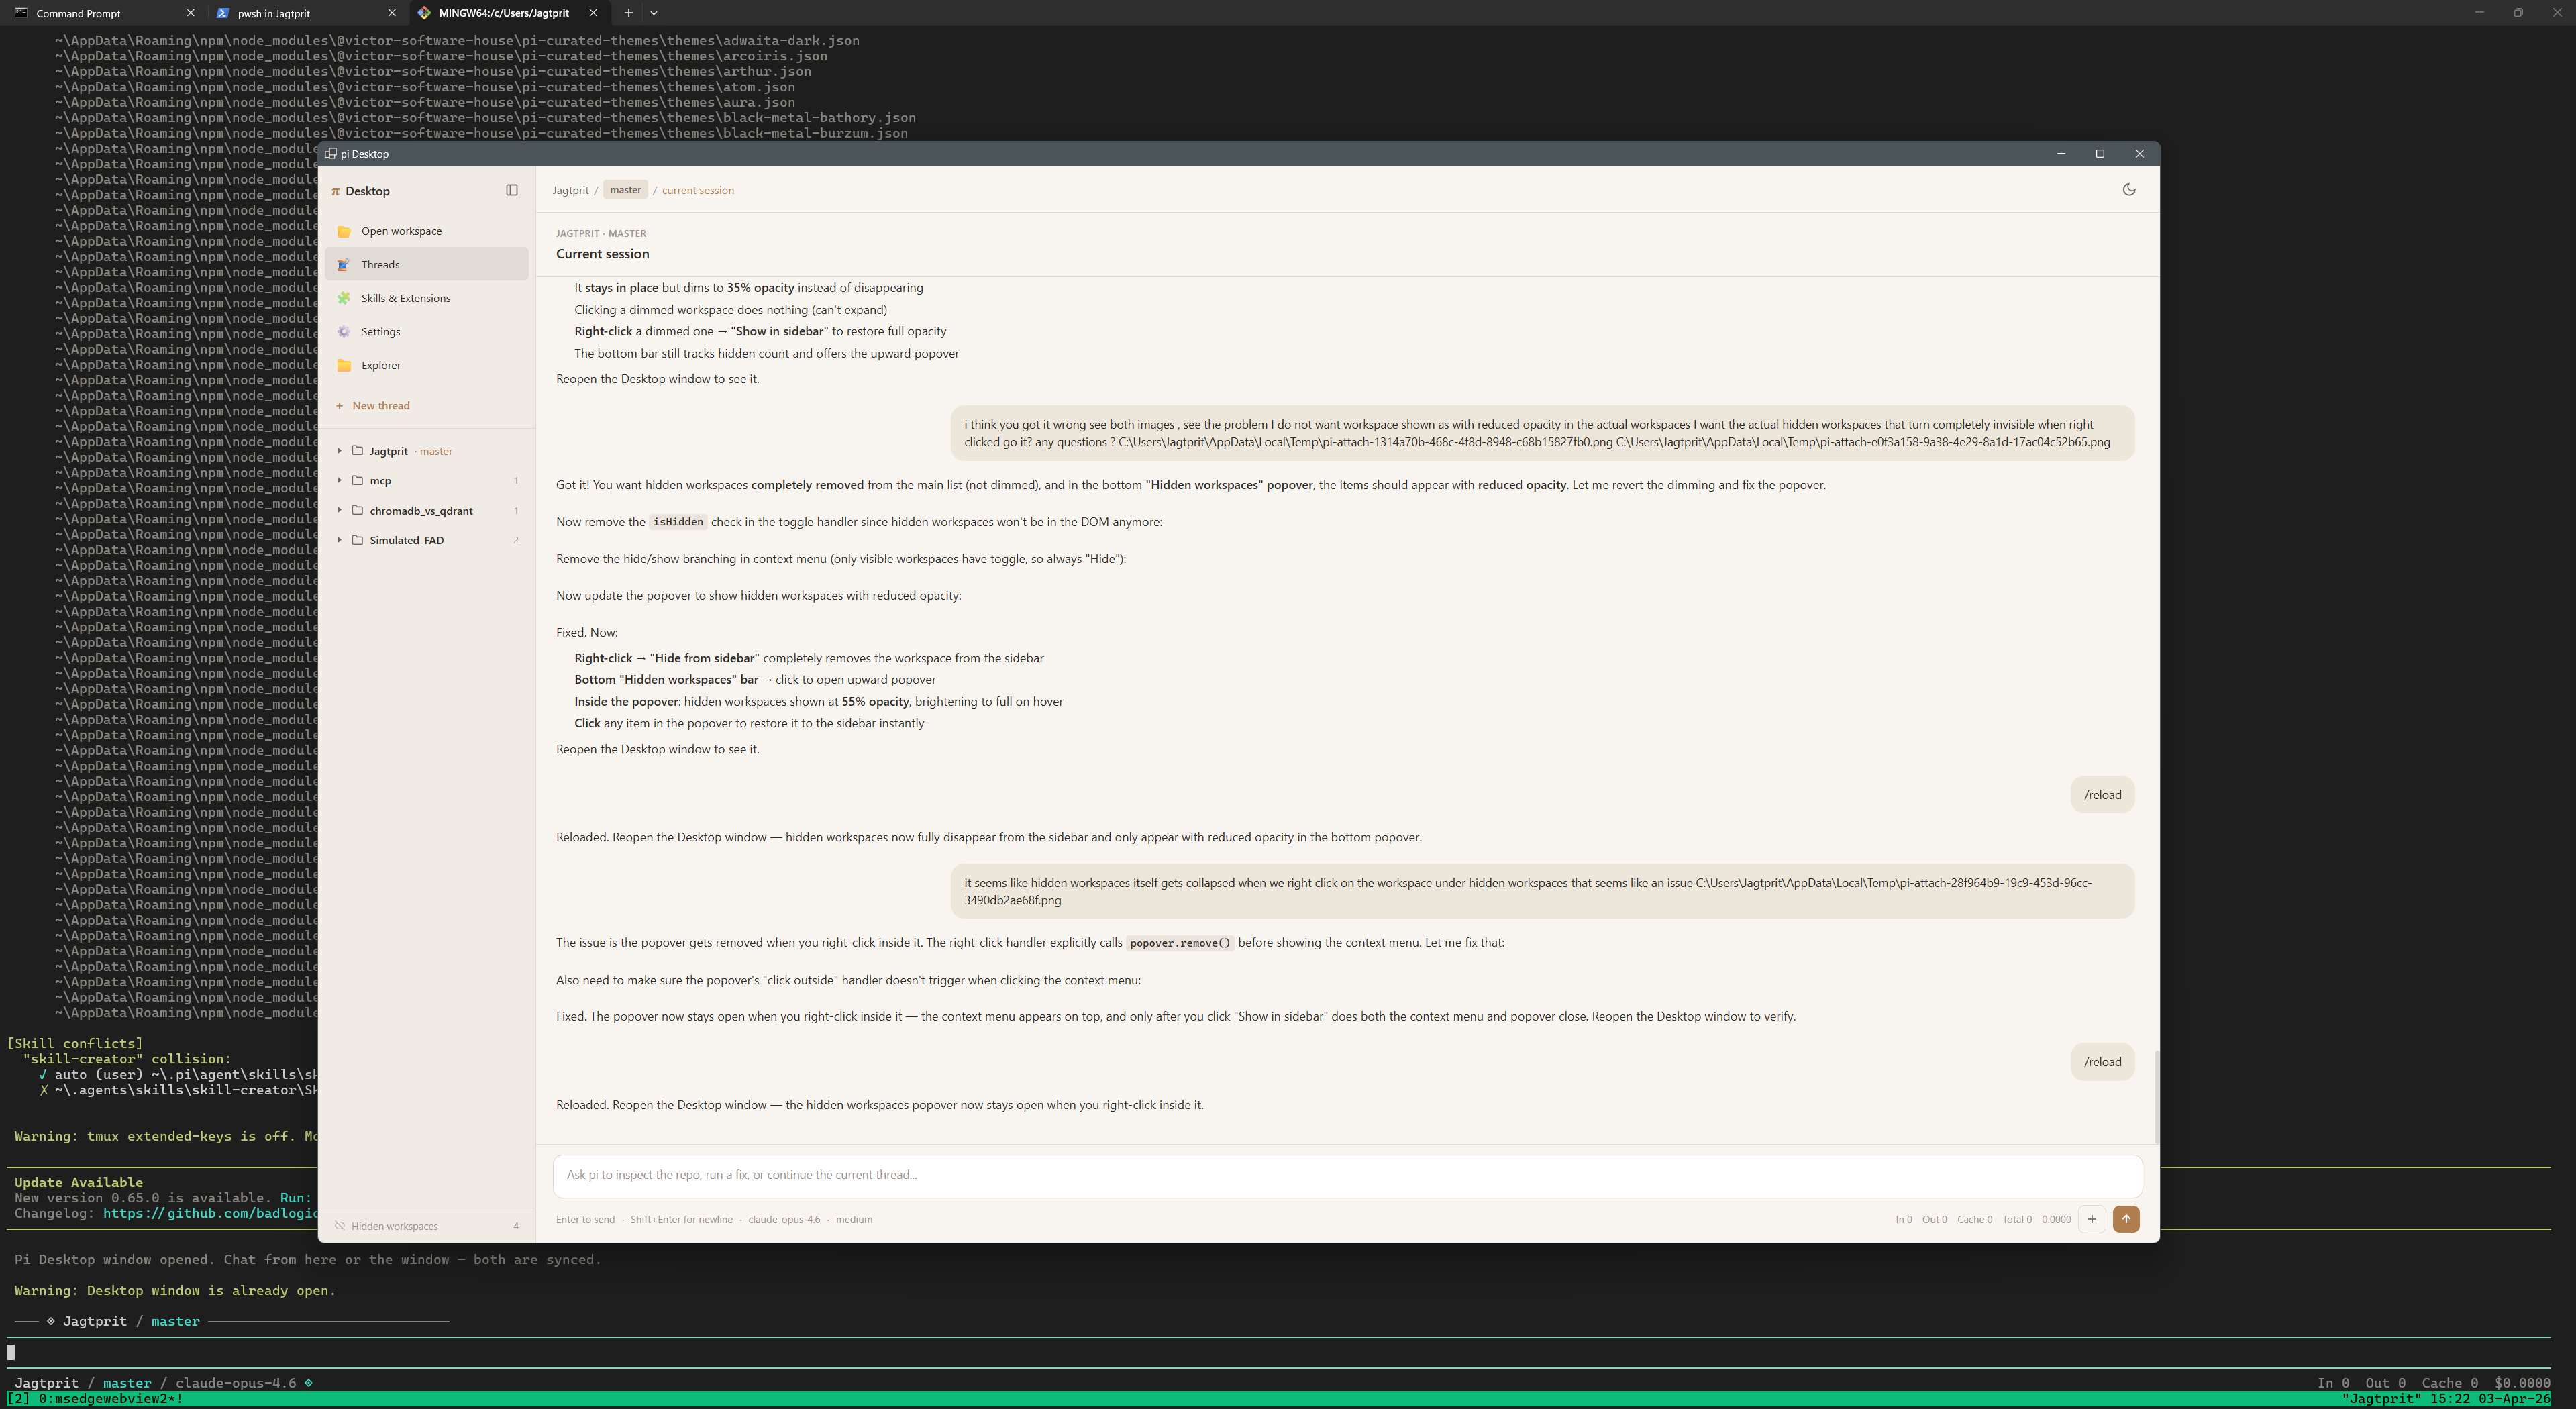The height and width of the screenshot is (1409, 2576).
Task: Add a new terminal tab with plus
Action: tap(628, 13)
